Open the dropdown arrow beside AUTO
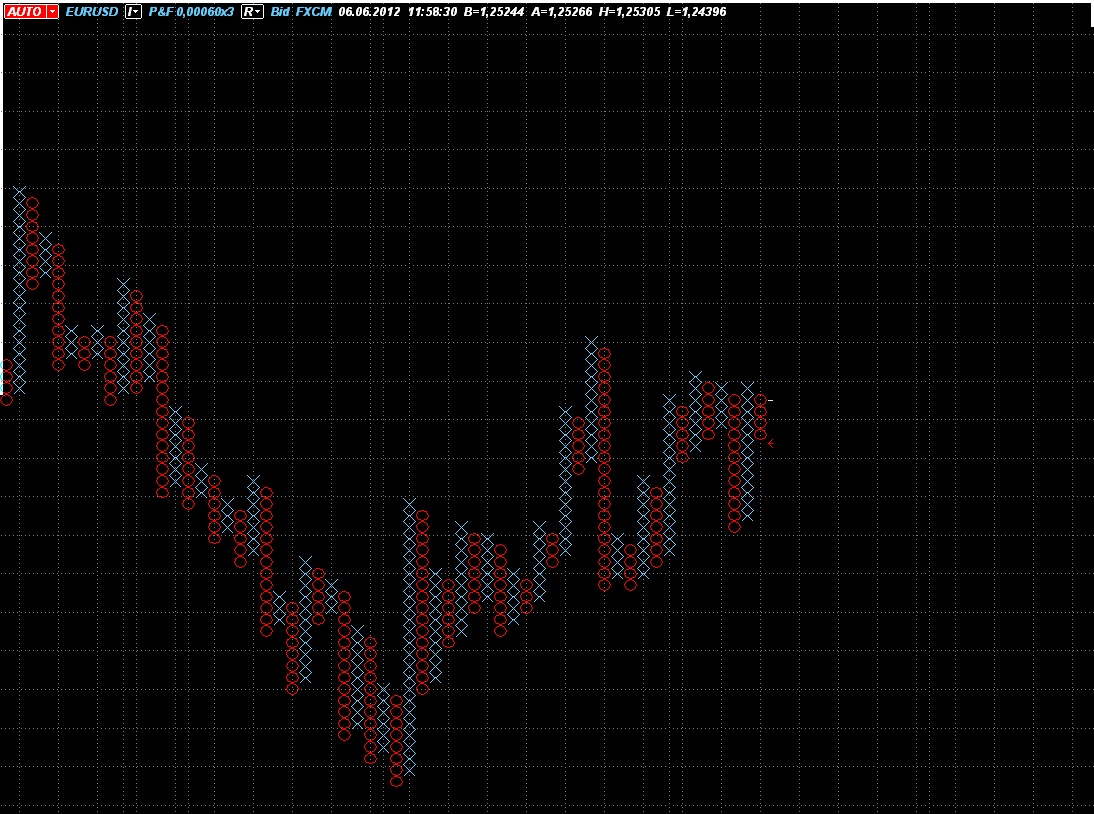1094x814 pixels. click(x=53, y=12)
